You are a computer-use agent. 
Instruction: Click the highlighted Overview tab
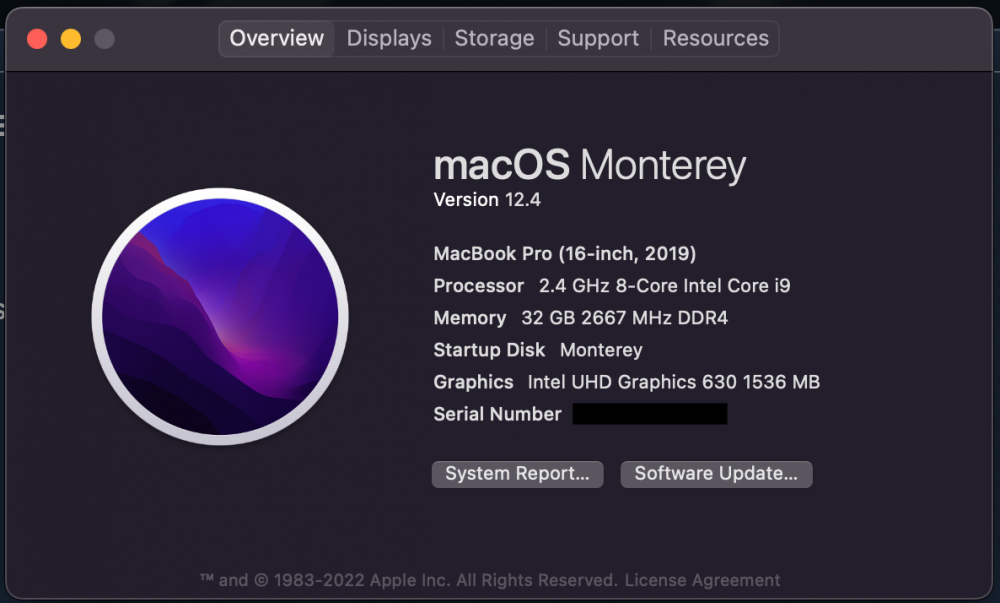click(x=276, y=38)
